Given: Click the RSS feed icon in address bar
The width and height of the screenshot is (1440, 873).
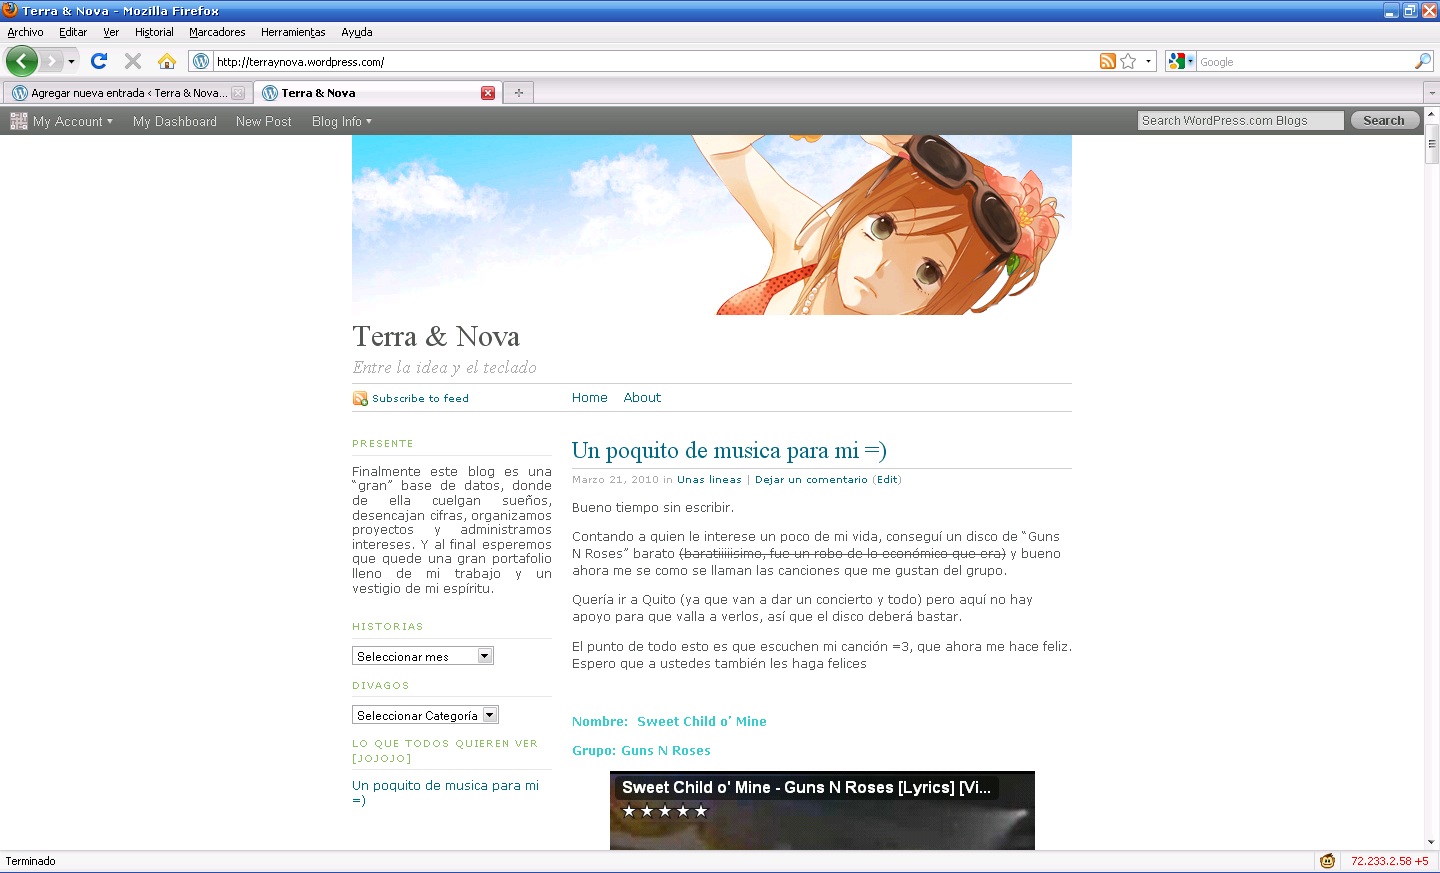Looking at the screenshot, I should point(1107,61).
